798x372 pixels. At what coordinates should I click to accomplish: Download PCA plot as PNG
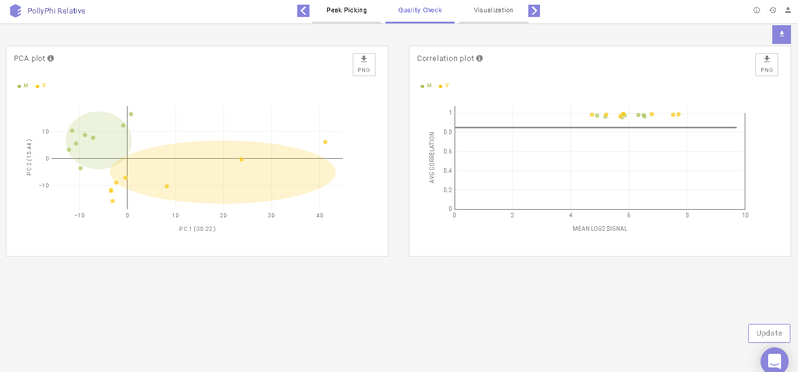(364, 65)
